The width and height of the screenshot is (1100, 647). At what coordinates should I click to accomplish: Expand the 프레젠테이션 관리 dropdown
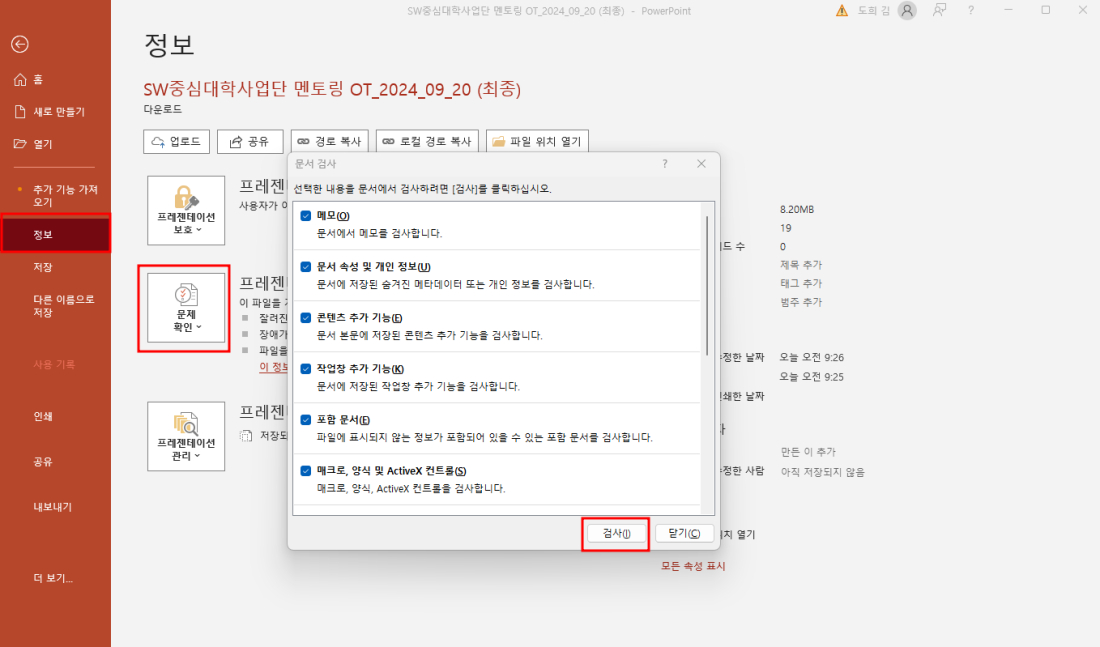click(x=186, y=436)
